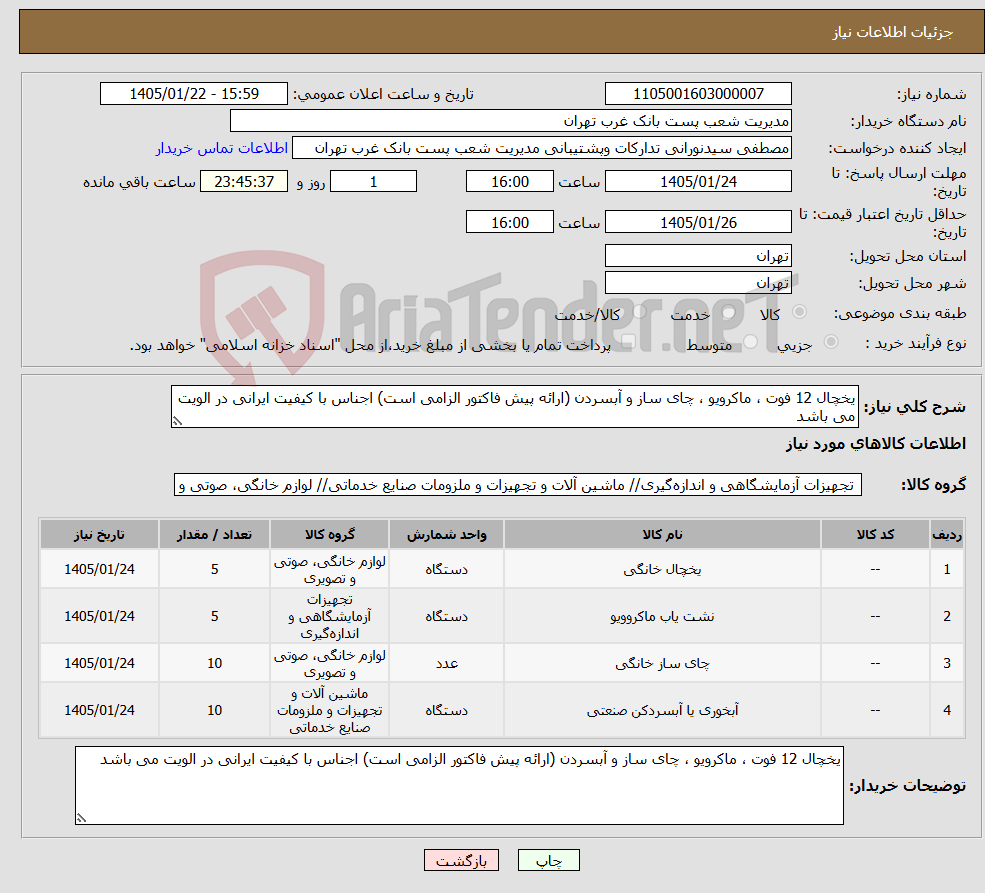The image size is (985, 893).
Task: Click the remaining time 23:45:37 field
Action: click(x=244, y=181)
